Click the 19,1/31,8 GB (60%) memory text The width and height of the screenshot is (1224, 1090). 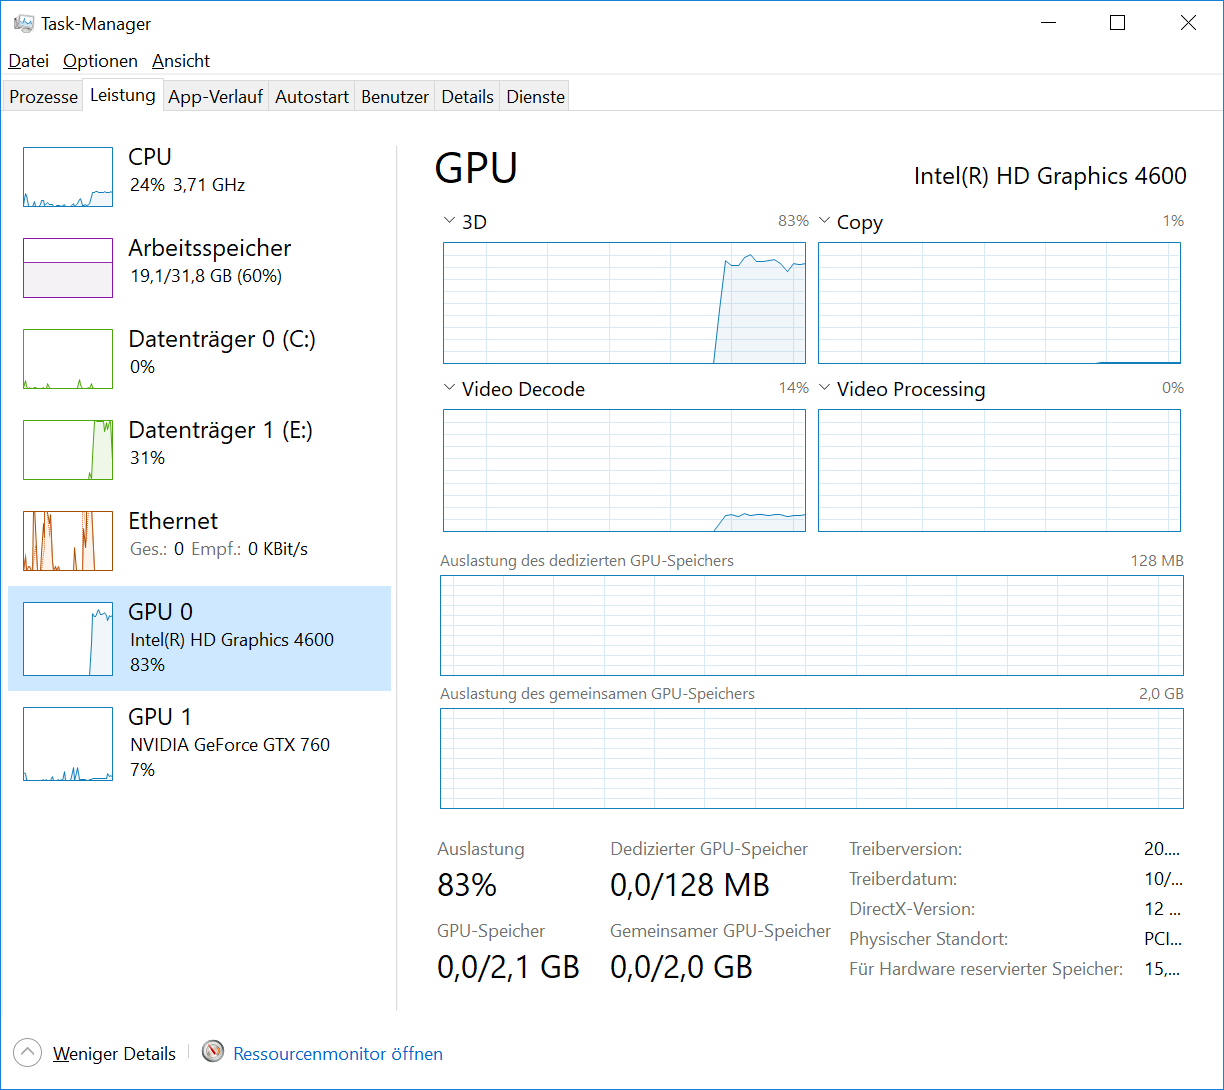pyautogui.click(x=206, y=276)
